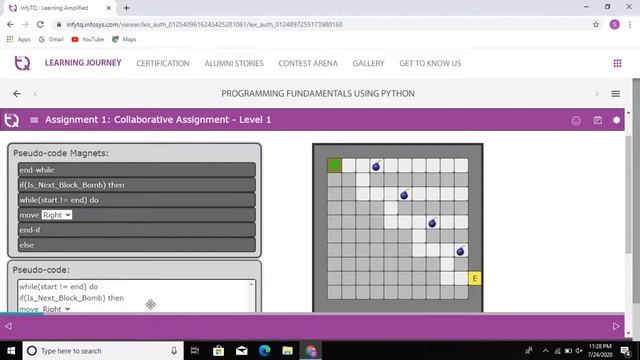Image resolution: width=640 pixels, height=360 pixels.
Task: Close the InfyTQ browser tab
Action: pos(109,8)
